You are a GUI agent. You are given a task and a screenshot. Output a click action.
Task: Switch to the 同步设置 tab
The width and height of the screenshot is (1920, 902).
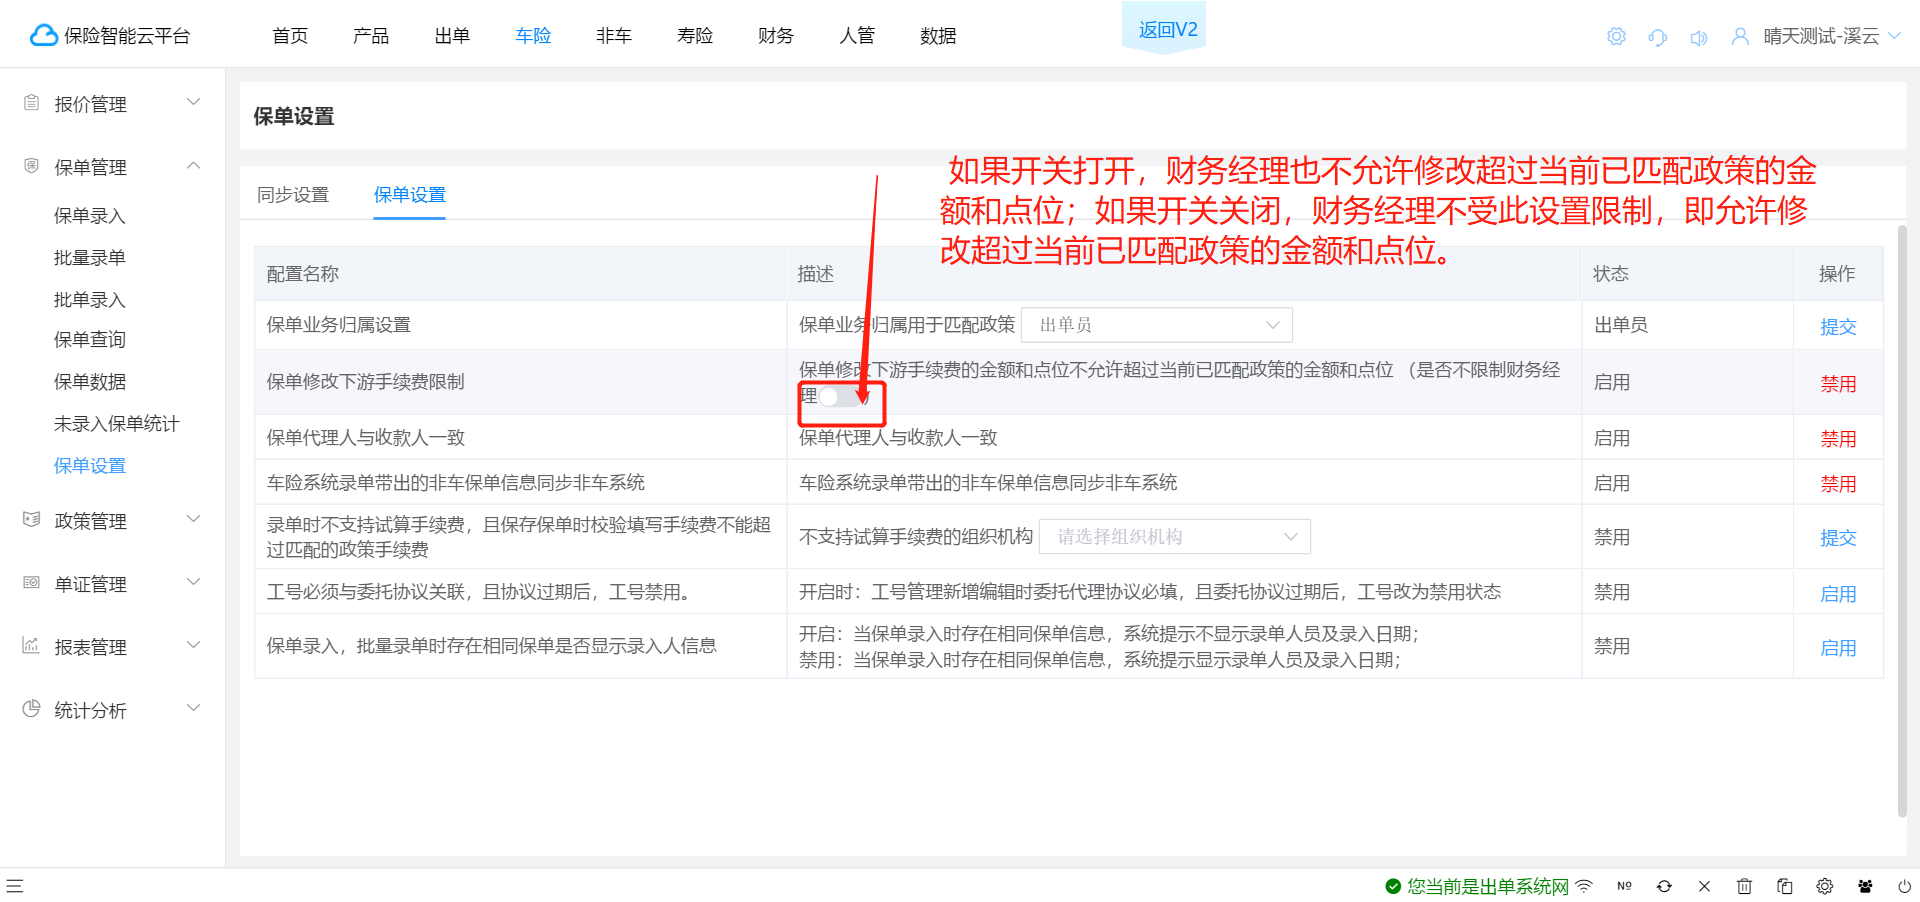coord(293,195)
